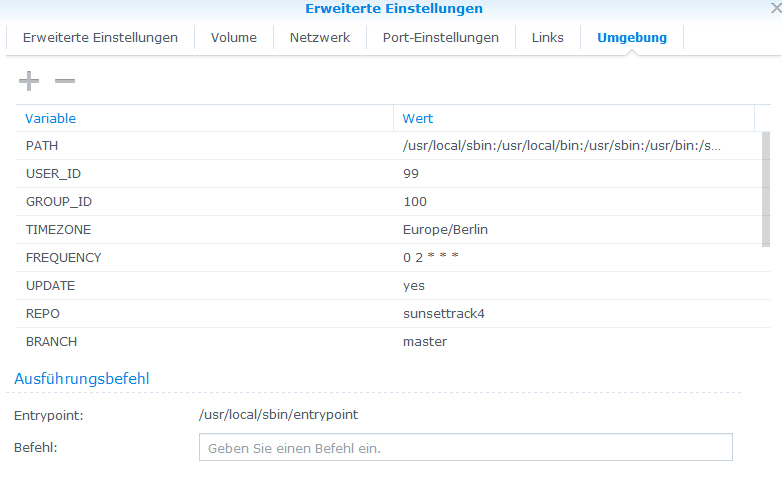
Task: Select the PATH variable row
Action: 389,146
